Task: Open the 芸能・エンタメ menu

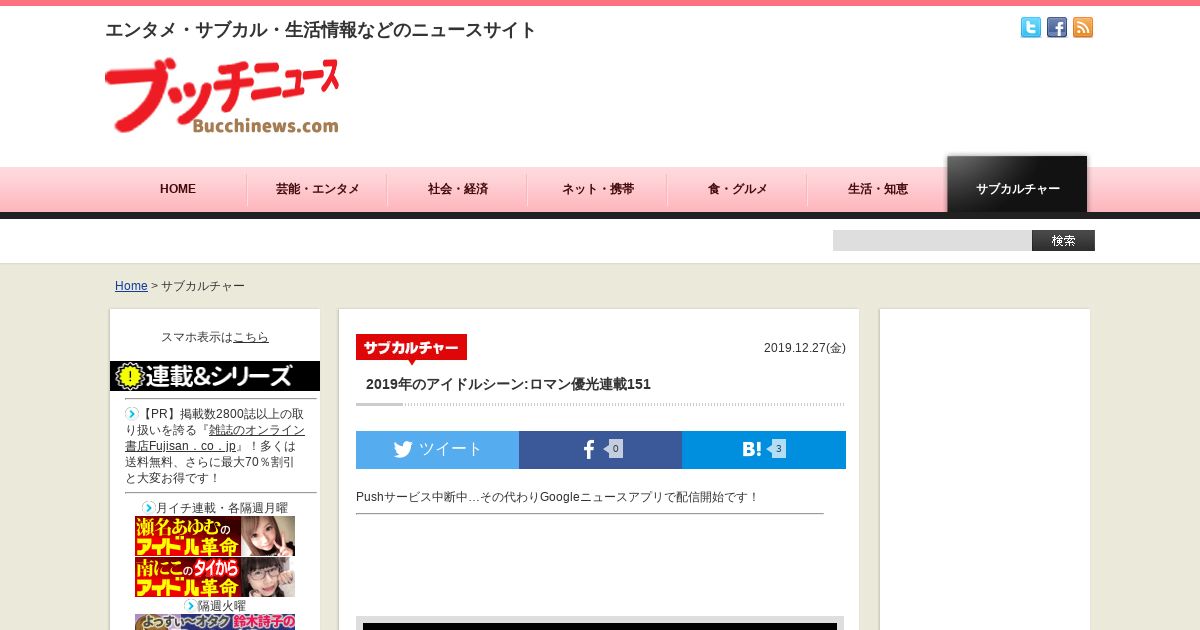Action: tap(317, 189)
